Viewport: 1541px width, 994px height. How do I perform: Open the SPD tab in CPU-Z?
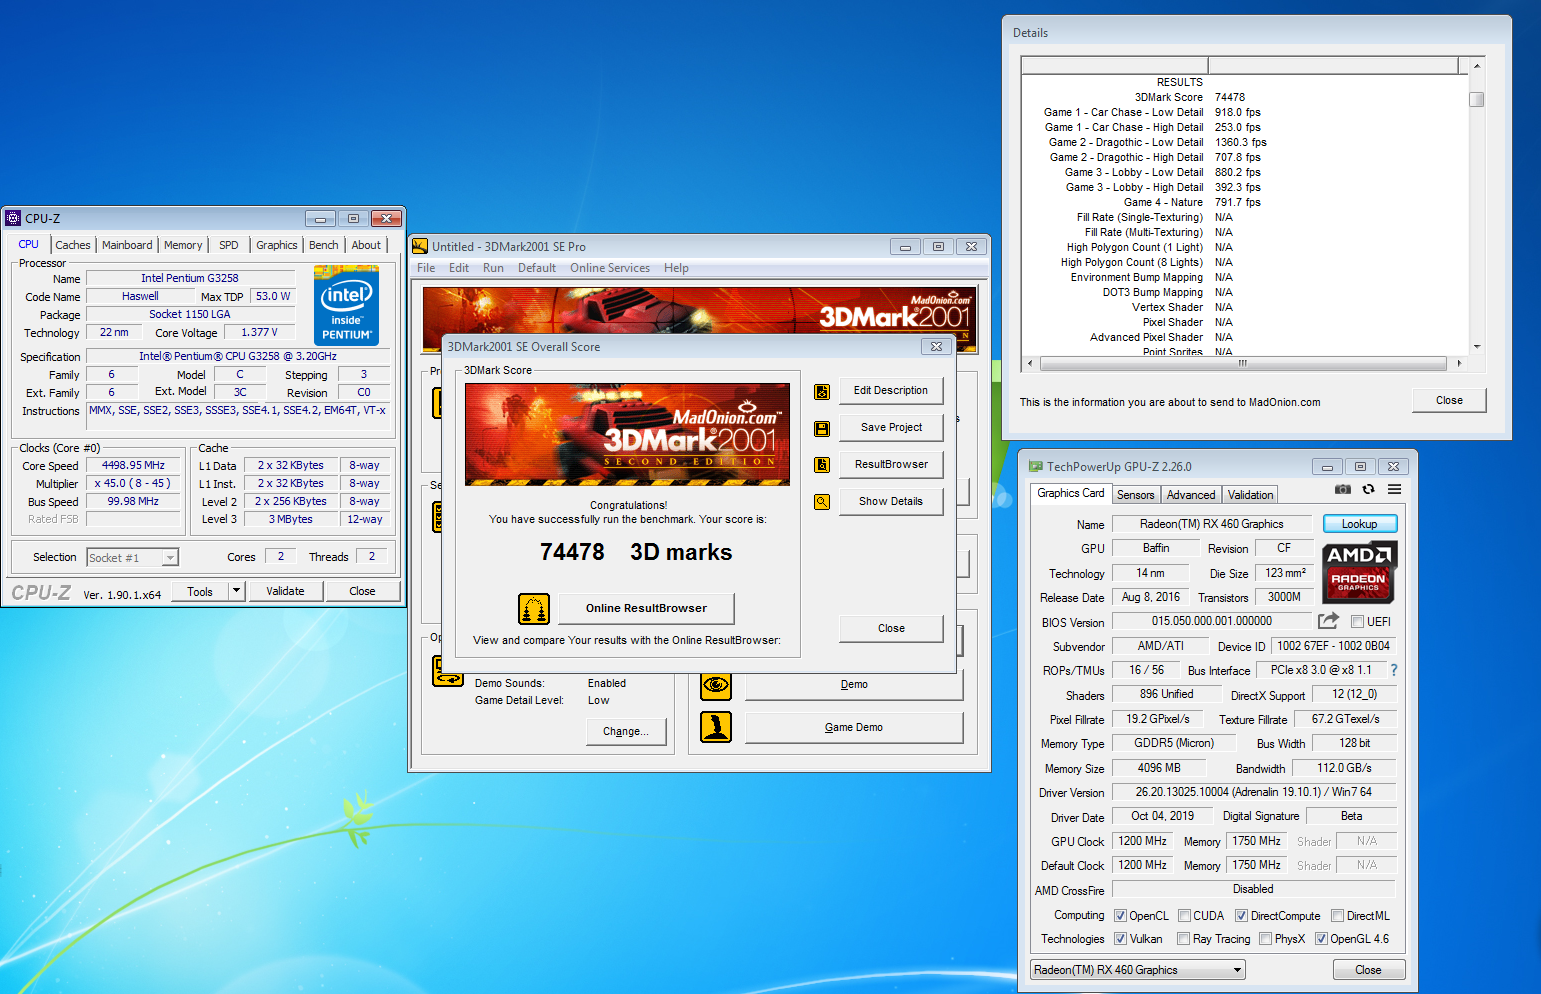tap(229, 245)
